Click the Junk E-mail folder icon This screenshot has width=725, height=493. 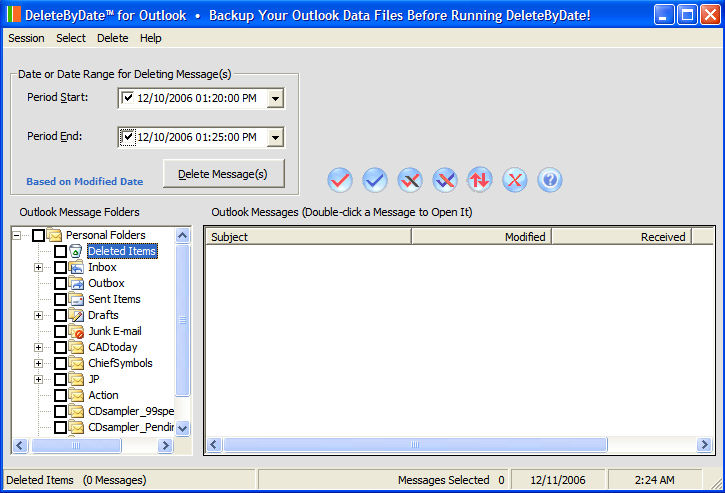[x=76, y=331]
